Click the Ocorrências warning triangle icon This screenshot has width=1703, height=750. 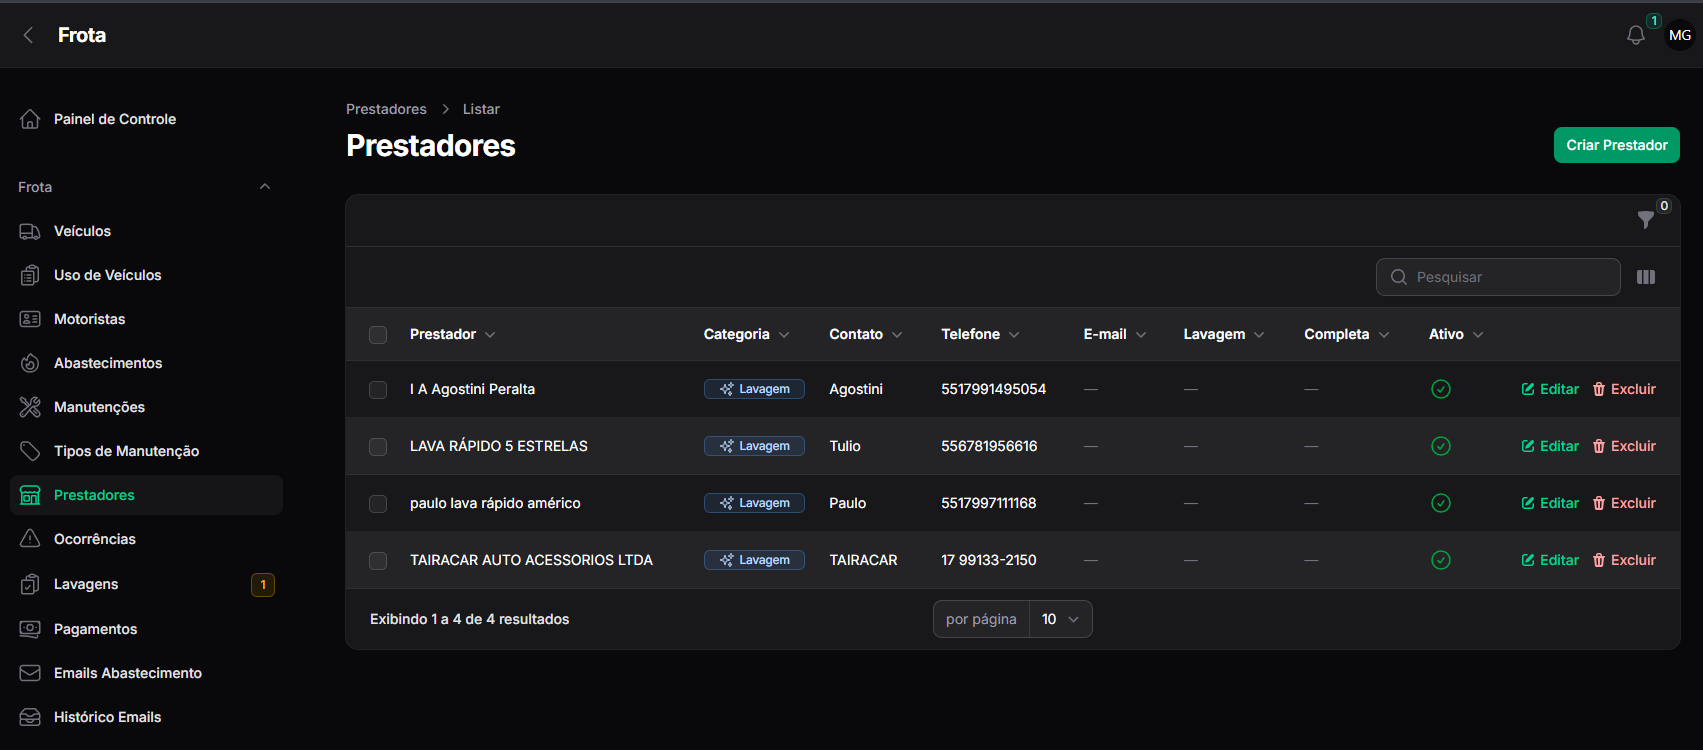point(30,539)
